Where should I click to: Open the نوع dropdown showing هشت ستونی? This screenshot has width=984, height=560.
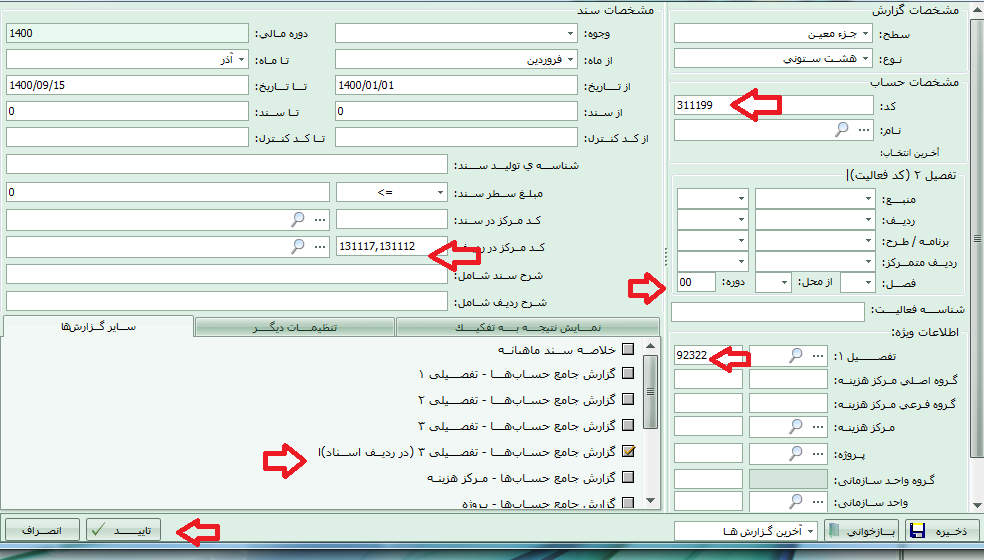pyautogui.click(x=865, y=58)
